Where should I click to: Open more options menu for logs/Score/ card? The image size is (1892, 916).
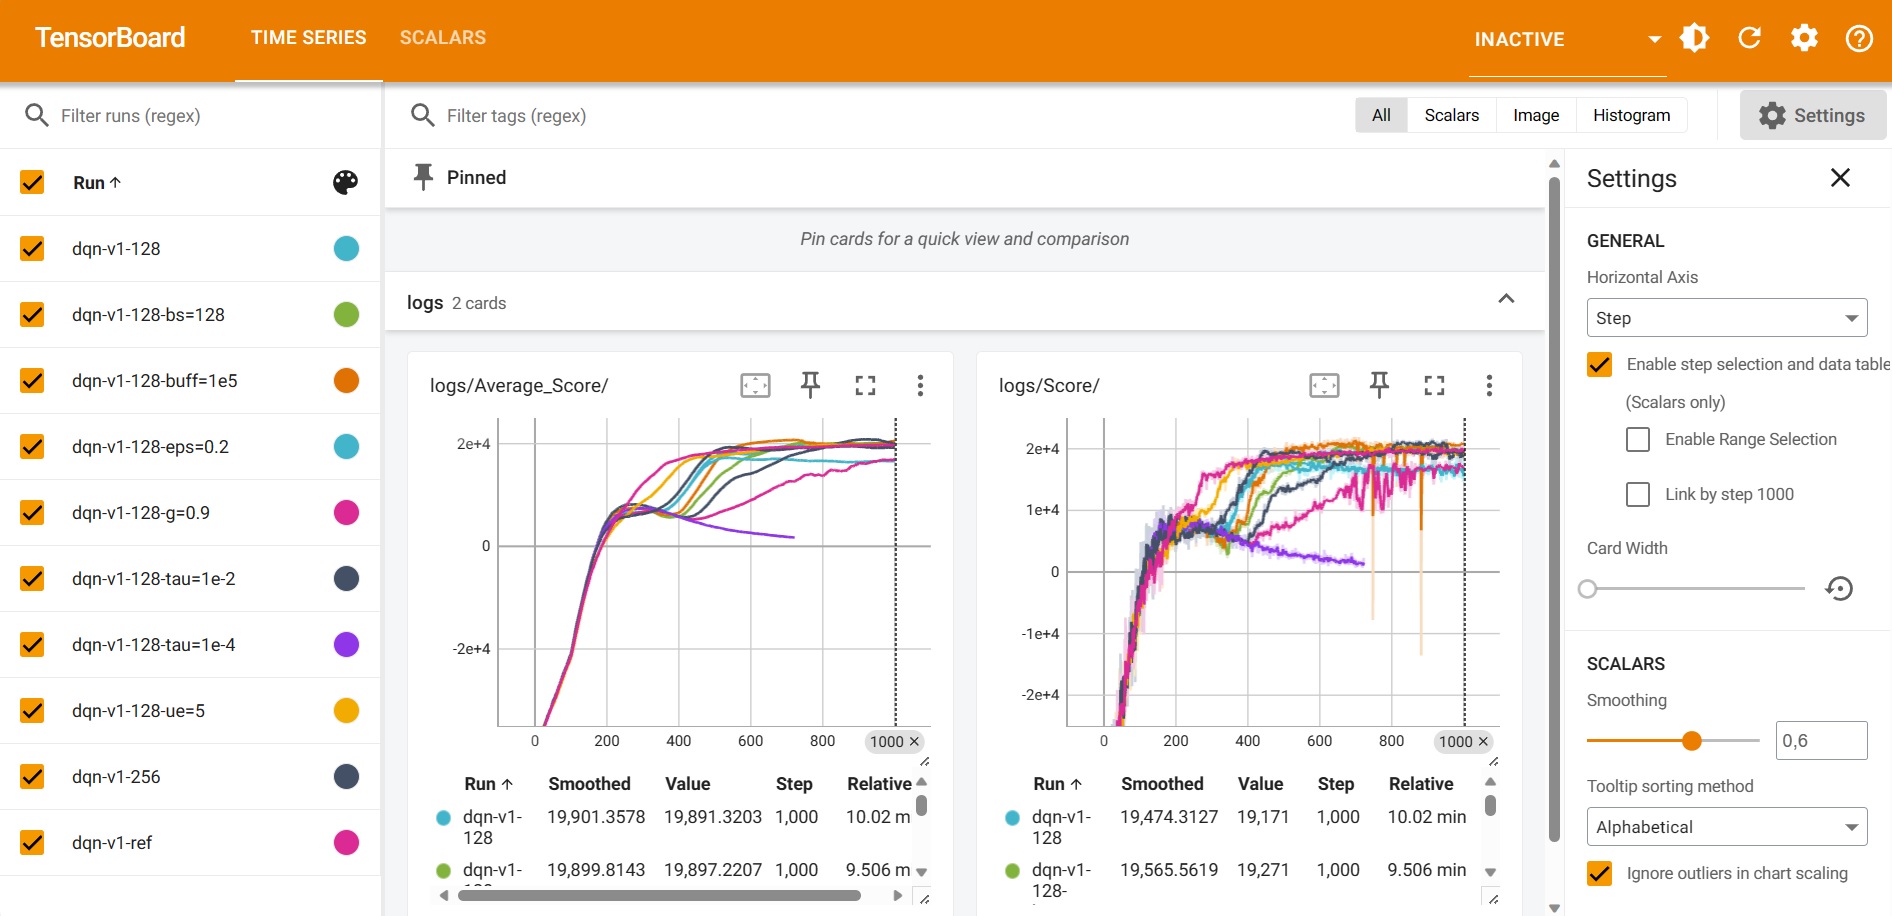(x=1489, y=385)
